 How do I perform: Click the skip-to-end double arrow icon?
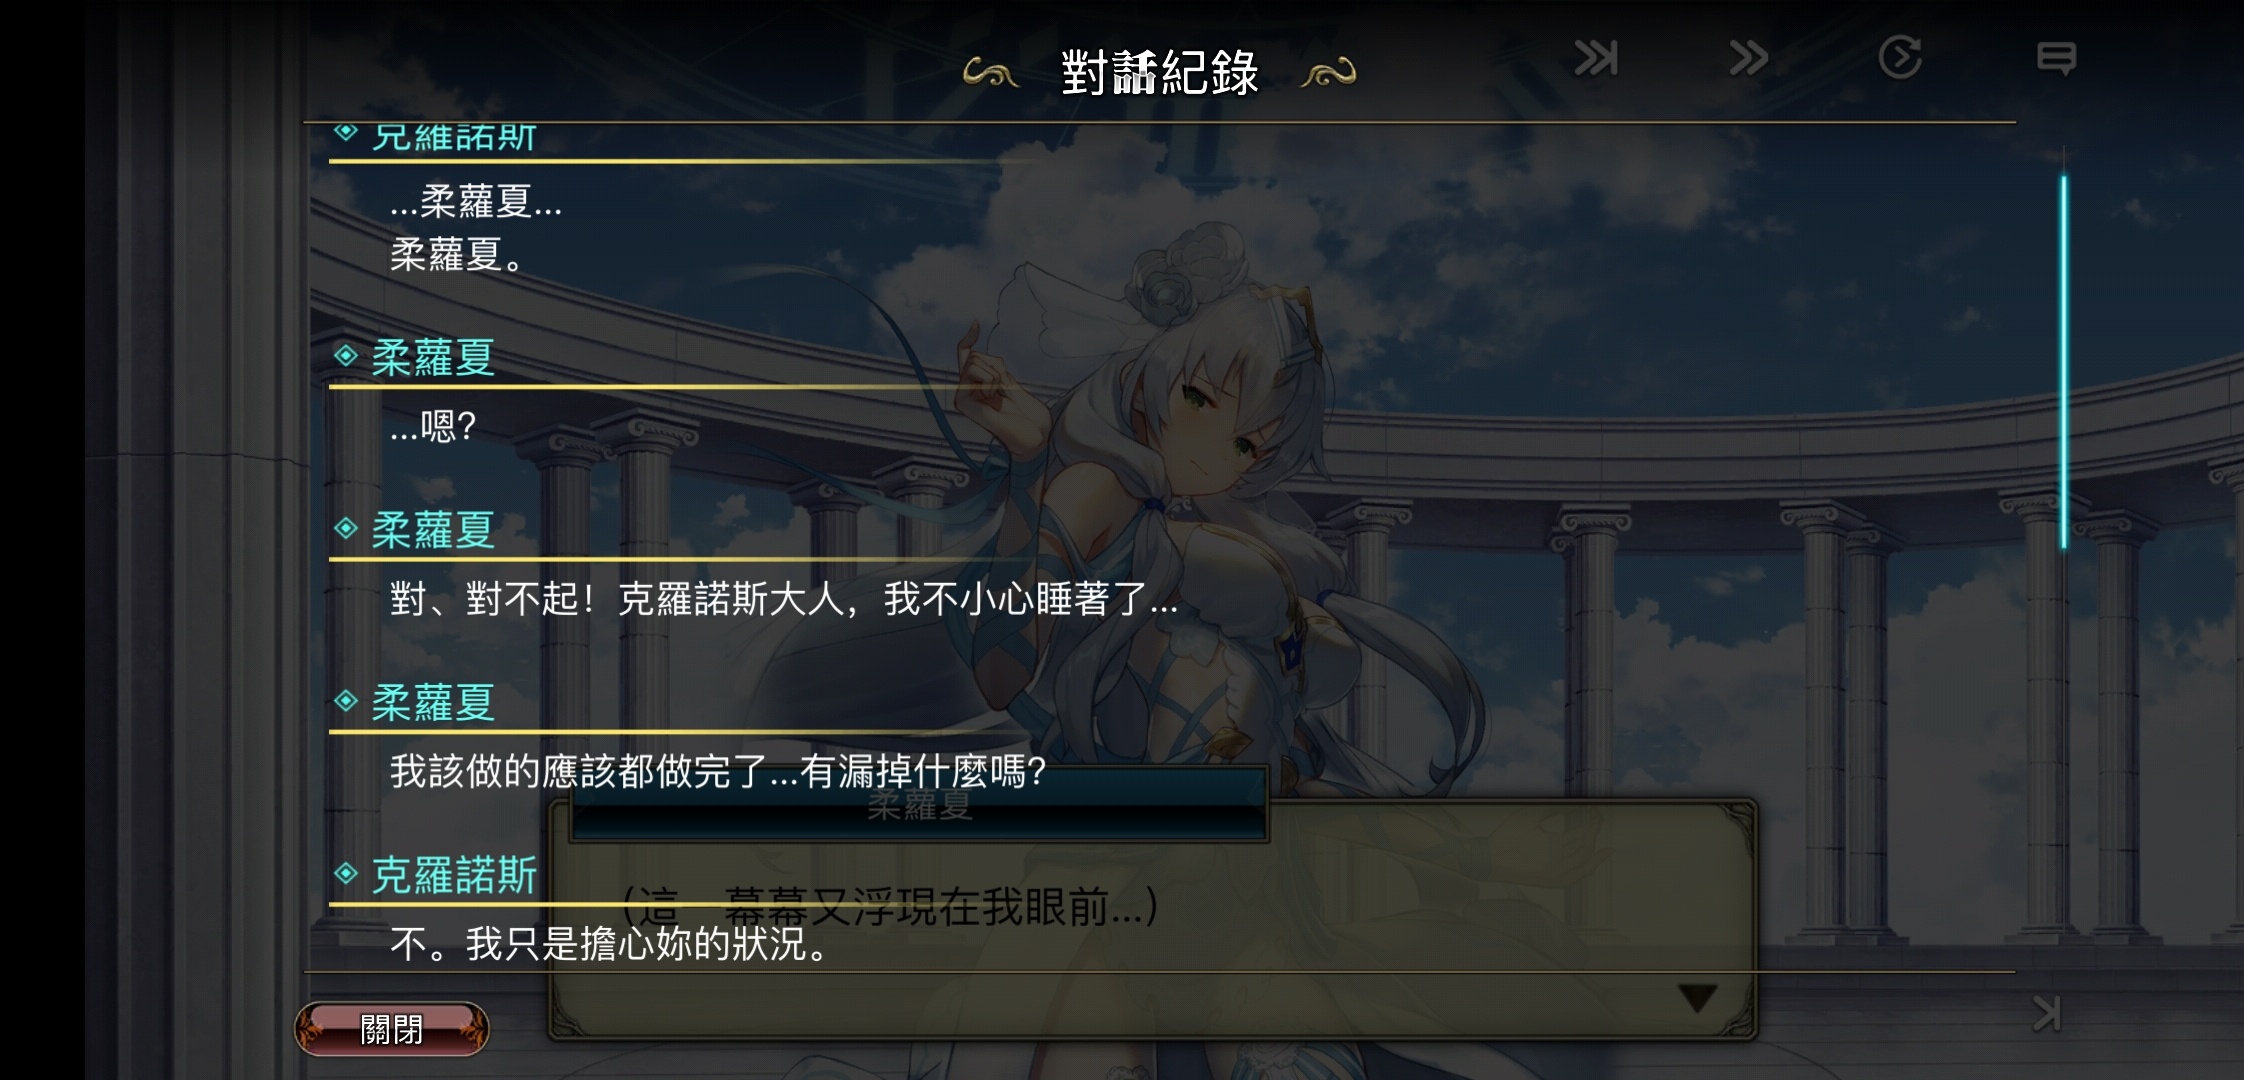coord(1596,58)
